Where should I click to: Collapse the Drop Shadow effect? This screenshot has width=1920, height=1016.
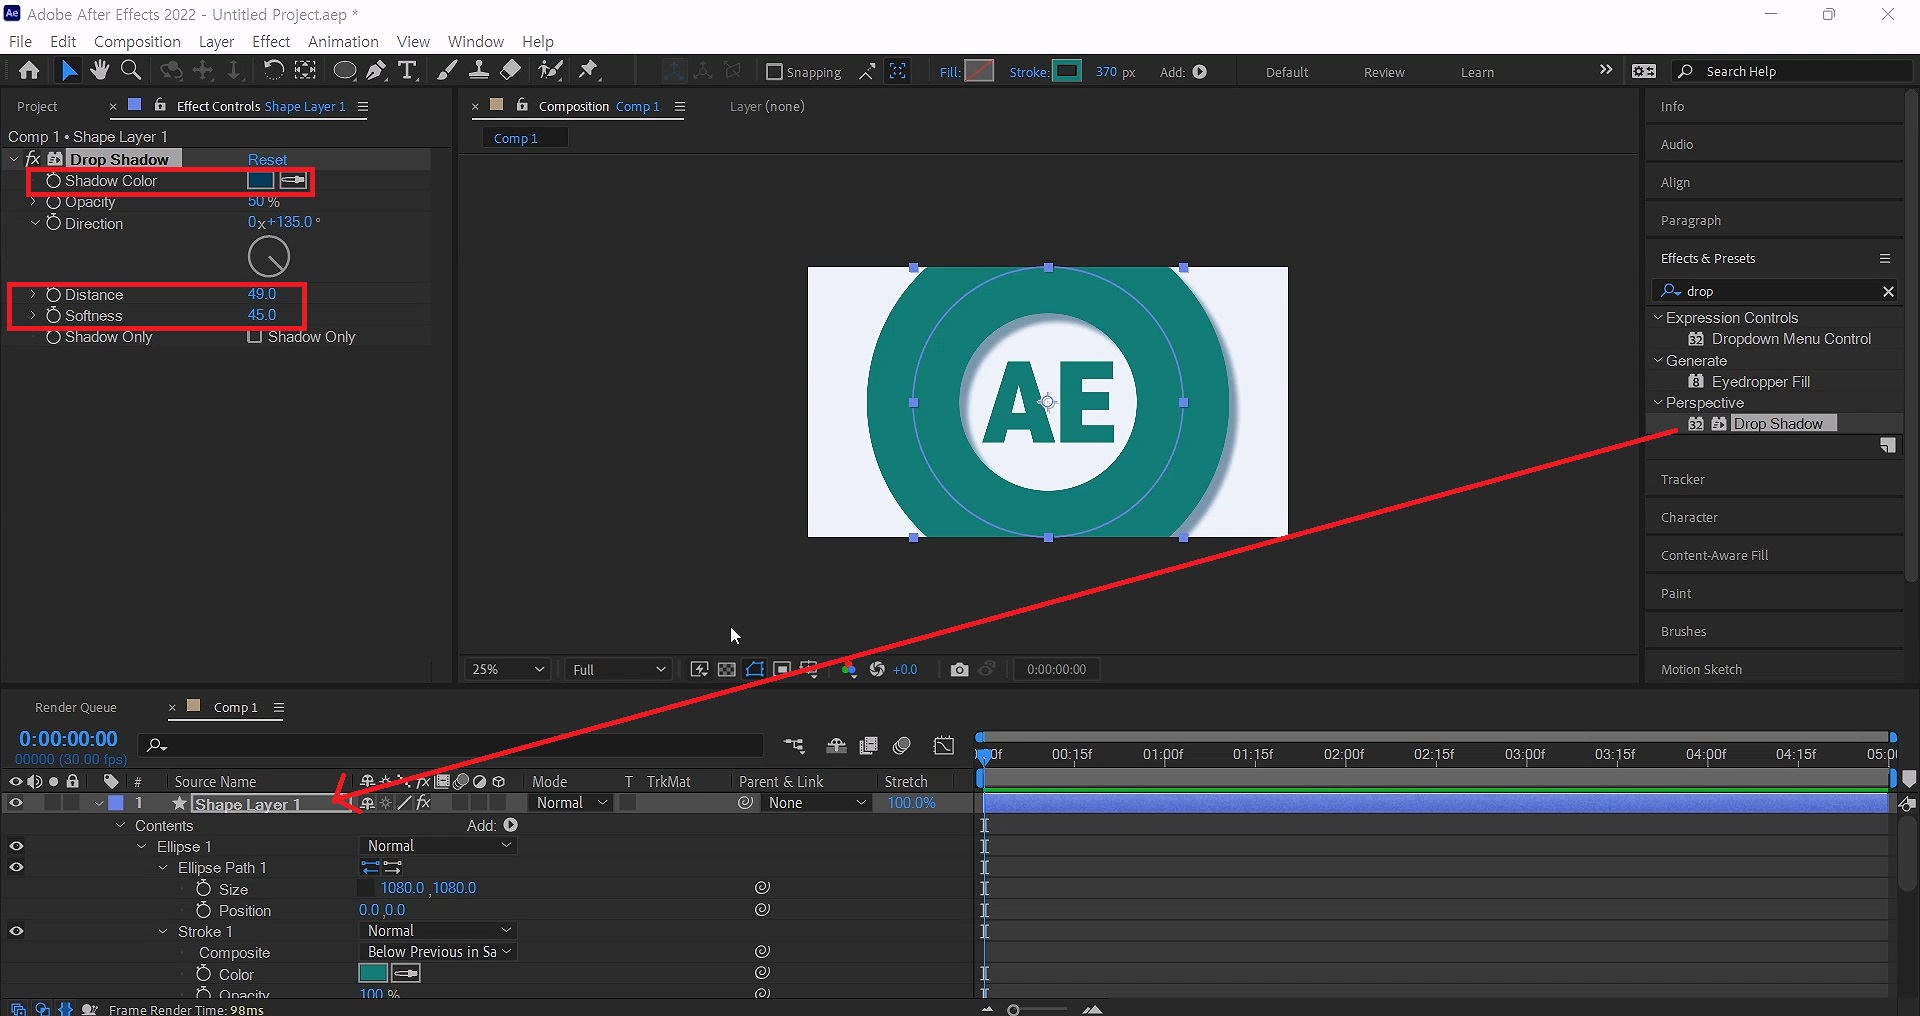(x=14, y=159)
